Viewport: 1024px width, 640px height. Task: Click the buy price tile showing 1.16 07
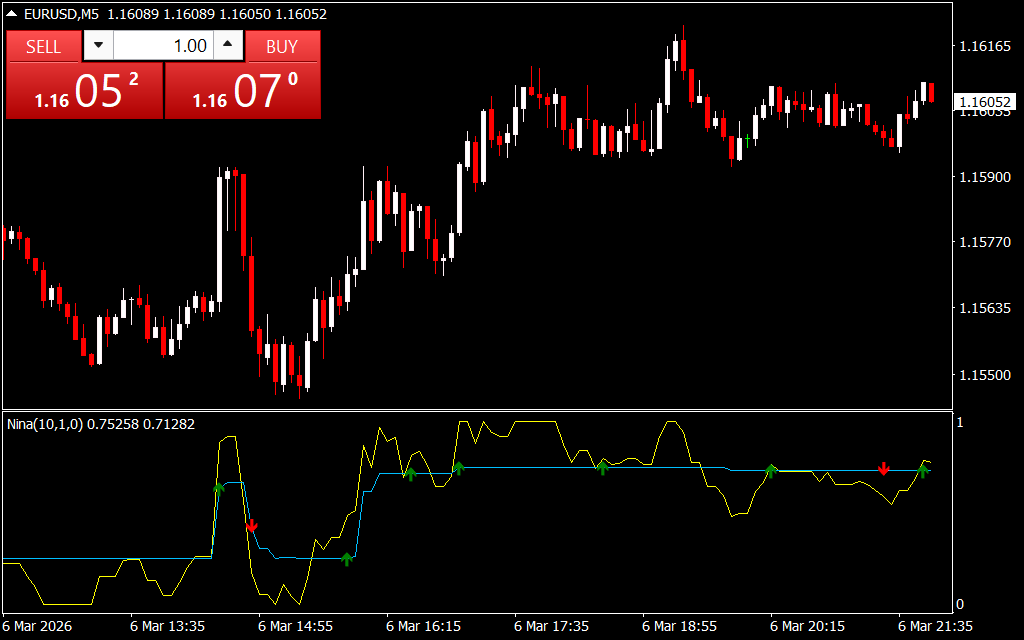pyautogui.click(x=243, y=92)
